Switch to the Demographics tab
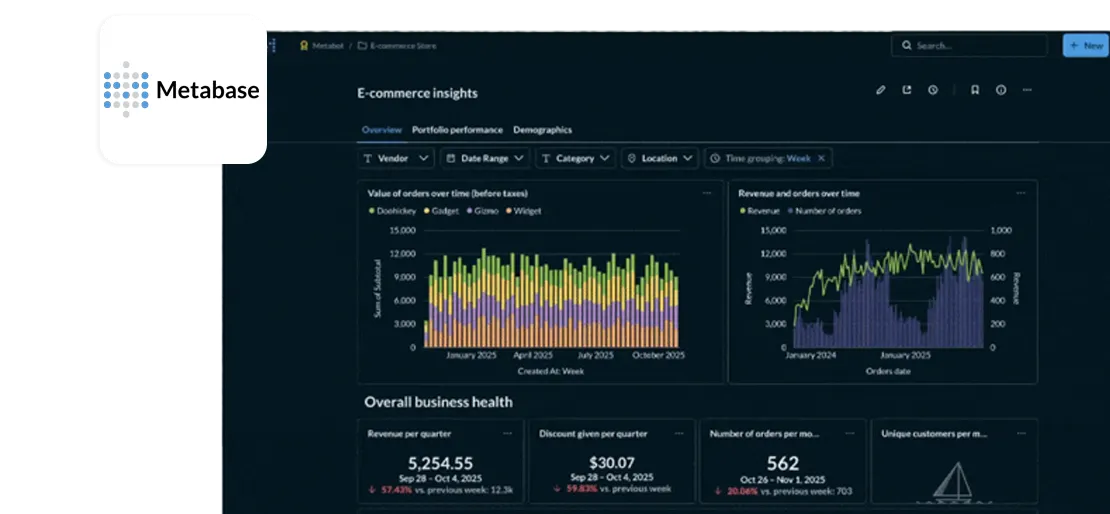Image resolution: width=1110 pixels, height=514 pixels. point(542,130)
